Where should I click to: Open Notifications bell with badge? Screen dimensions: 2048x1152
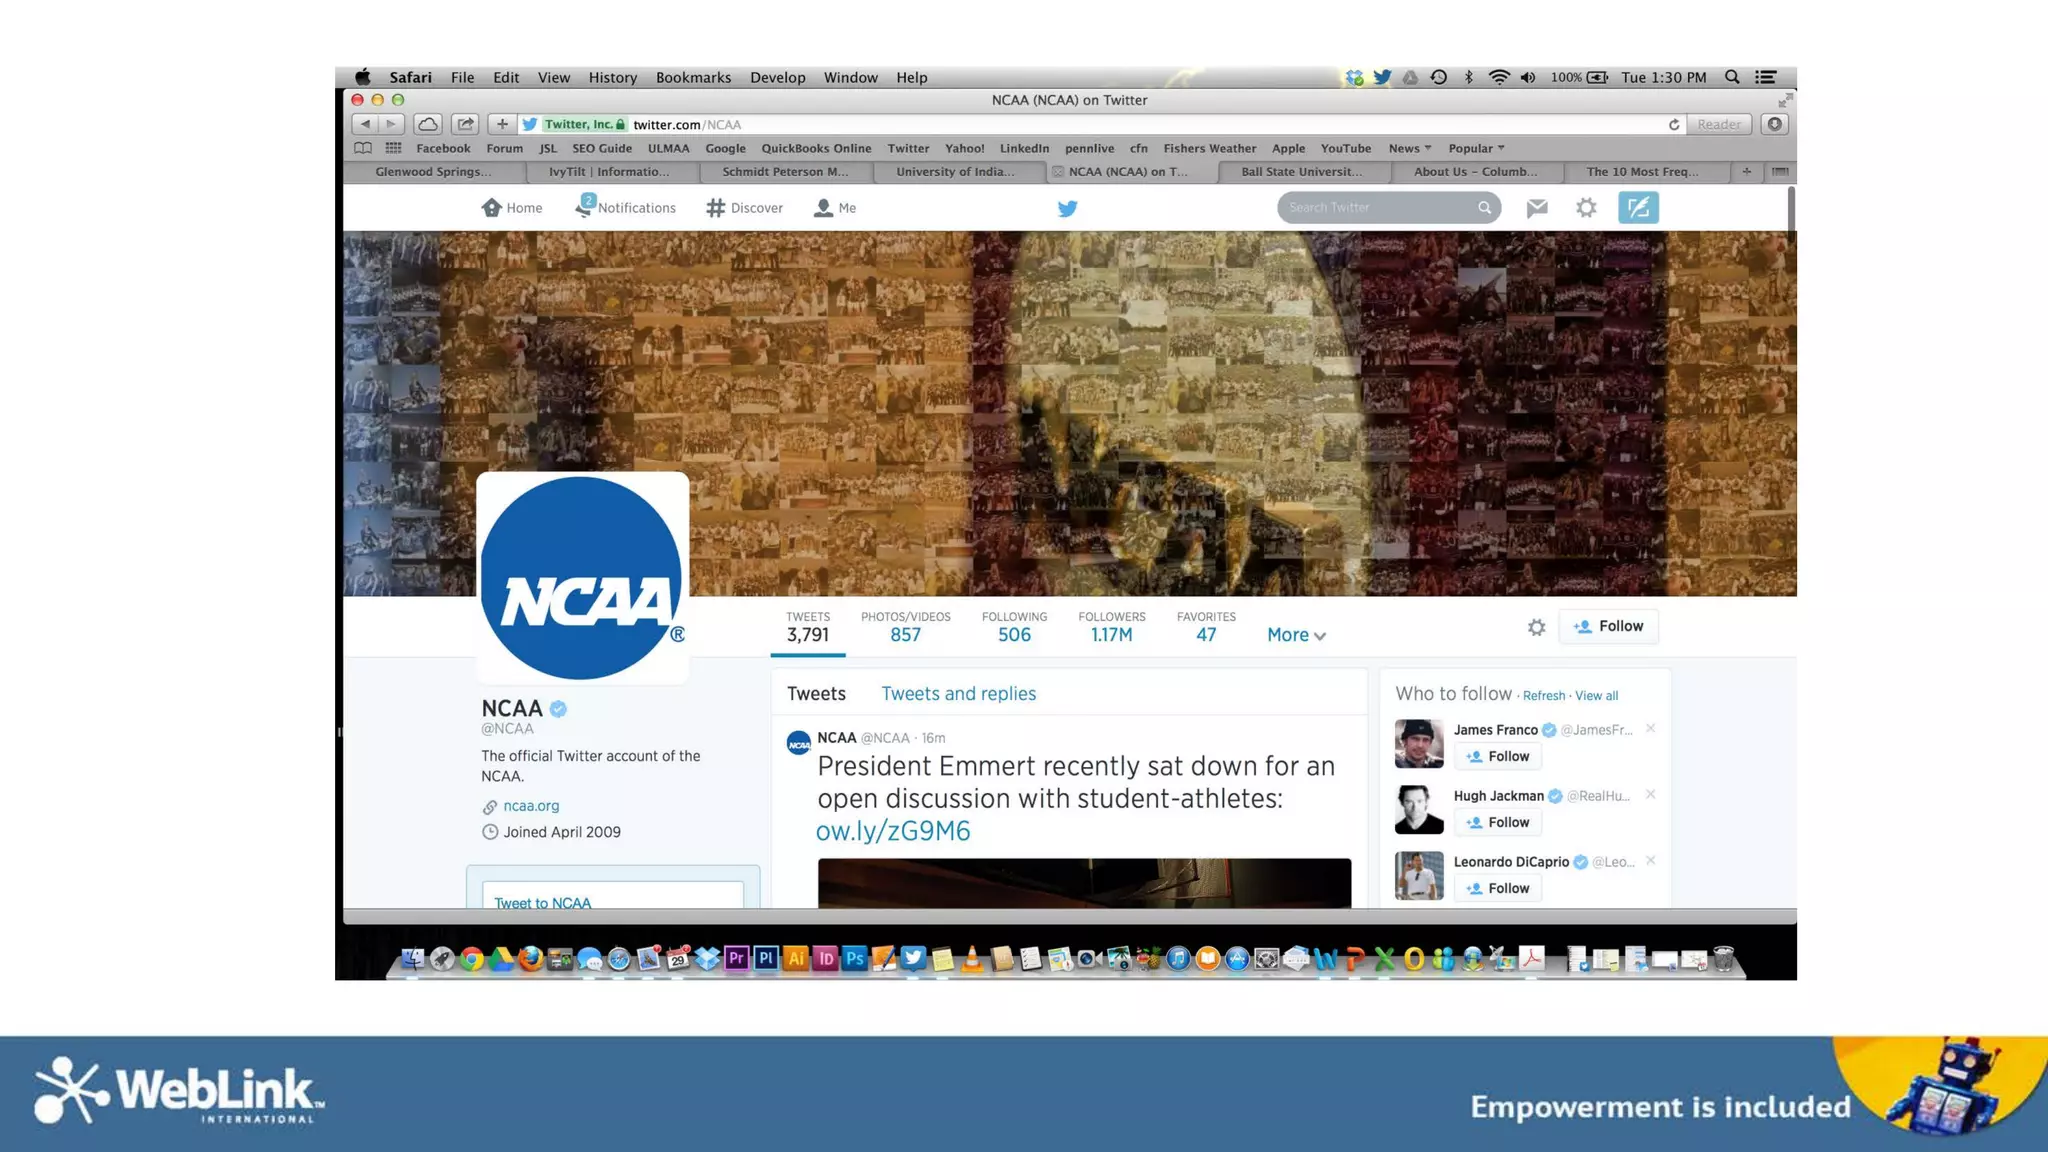point(584,206)
